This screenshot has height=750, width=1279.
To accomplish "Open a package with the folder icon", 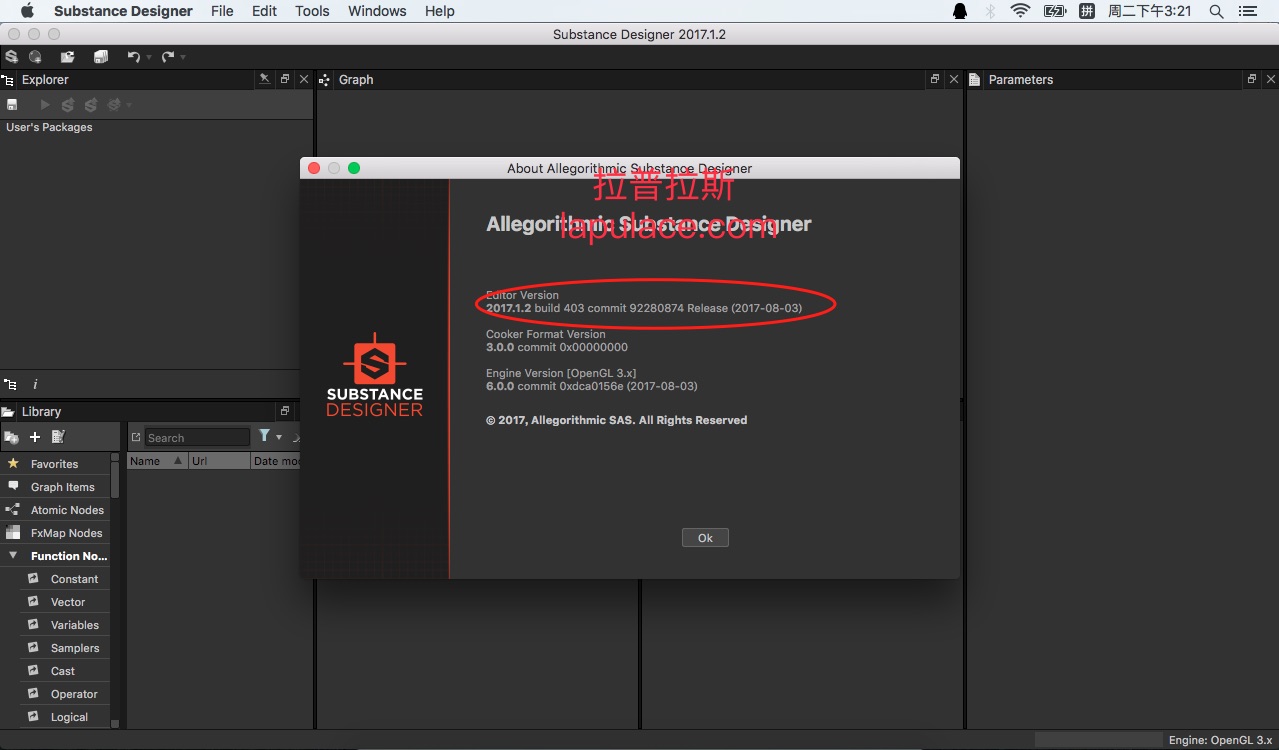I will [67, 57].
